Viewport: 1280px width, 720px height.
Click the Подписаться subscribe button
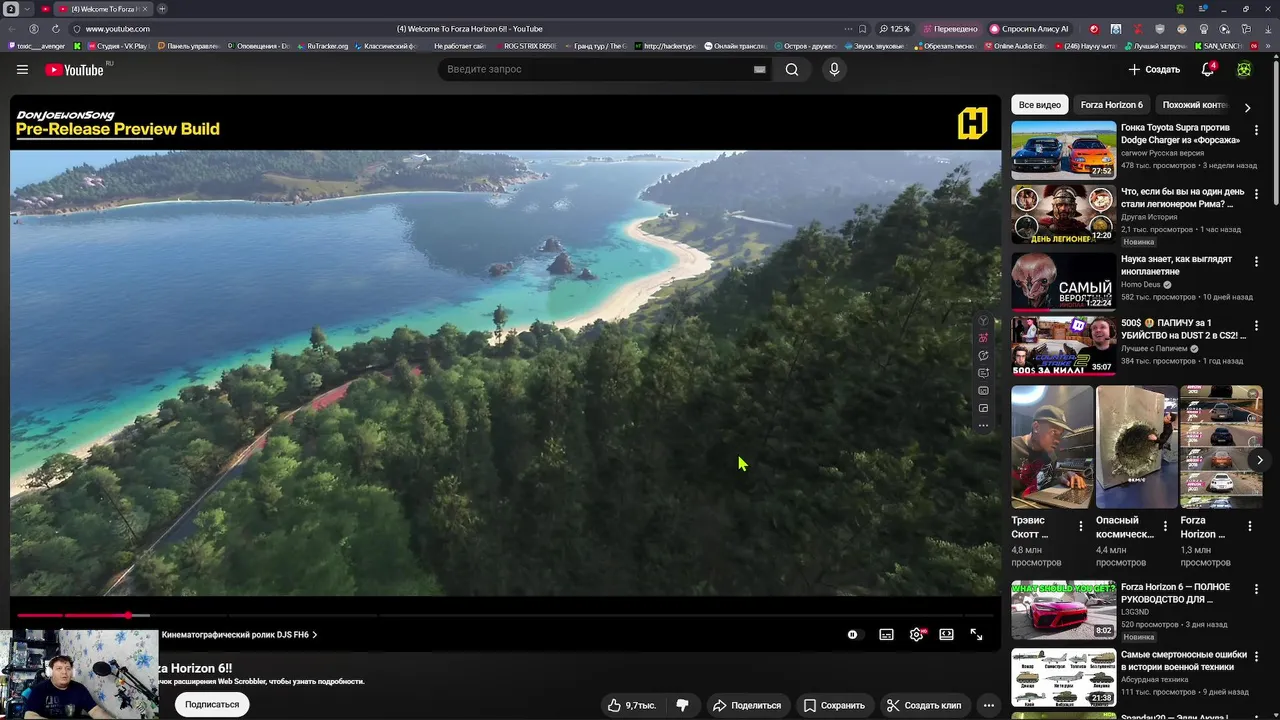[x=212, y=704]
